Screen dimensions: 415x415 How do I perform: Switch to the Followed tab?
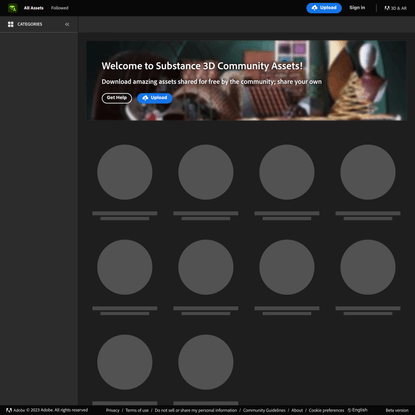point(60,8)
